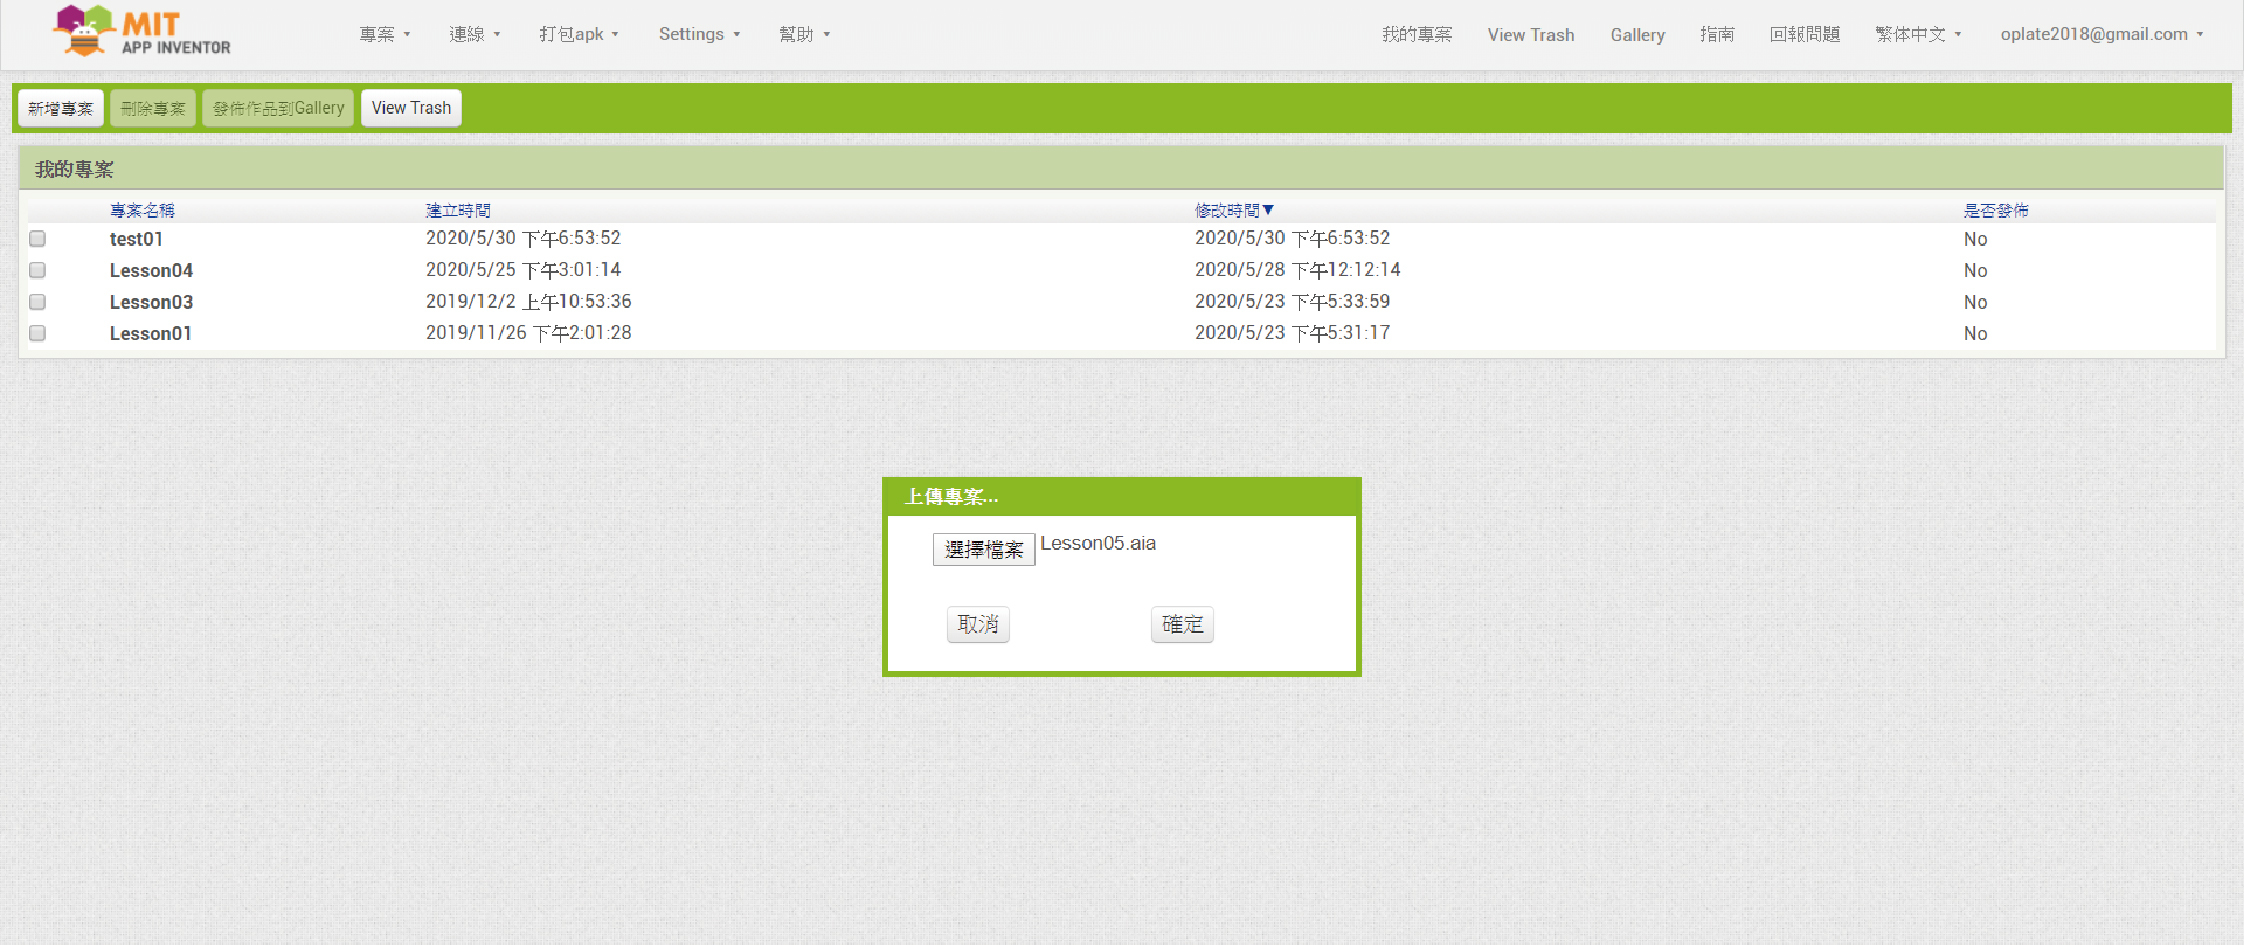Click the MIT App Inventor logo
This screenshot has width=2244, height=945.
[142, 32]
